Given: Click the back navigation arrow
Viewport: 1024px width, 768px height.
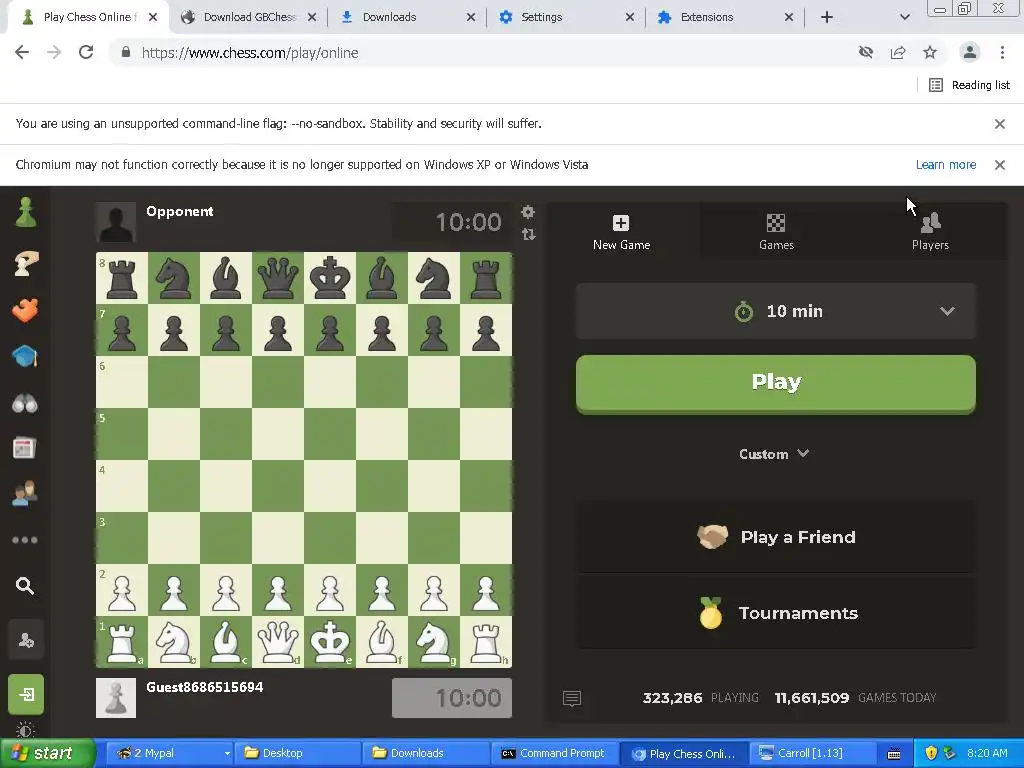Looking at the screenshot, I should pos(22,52).
